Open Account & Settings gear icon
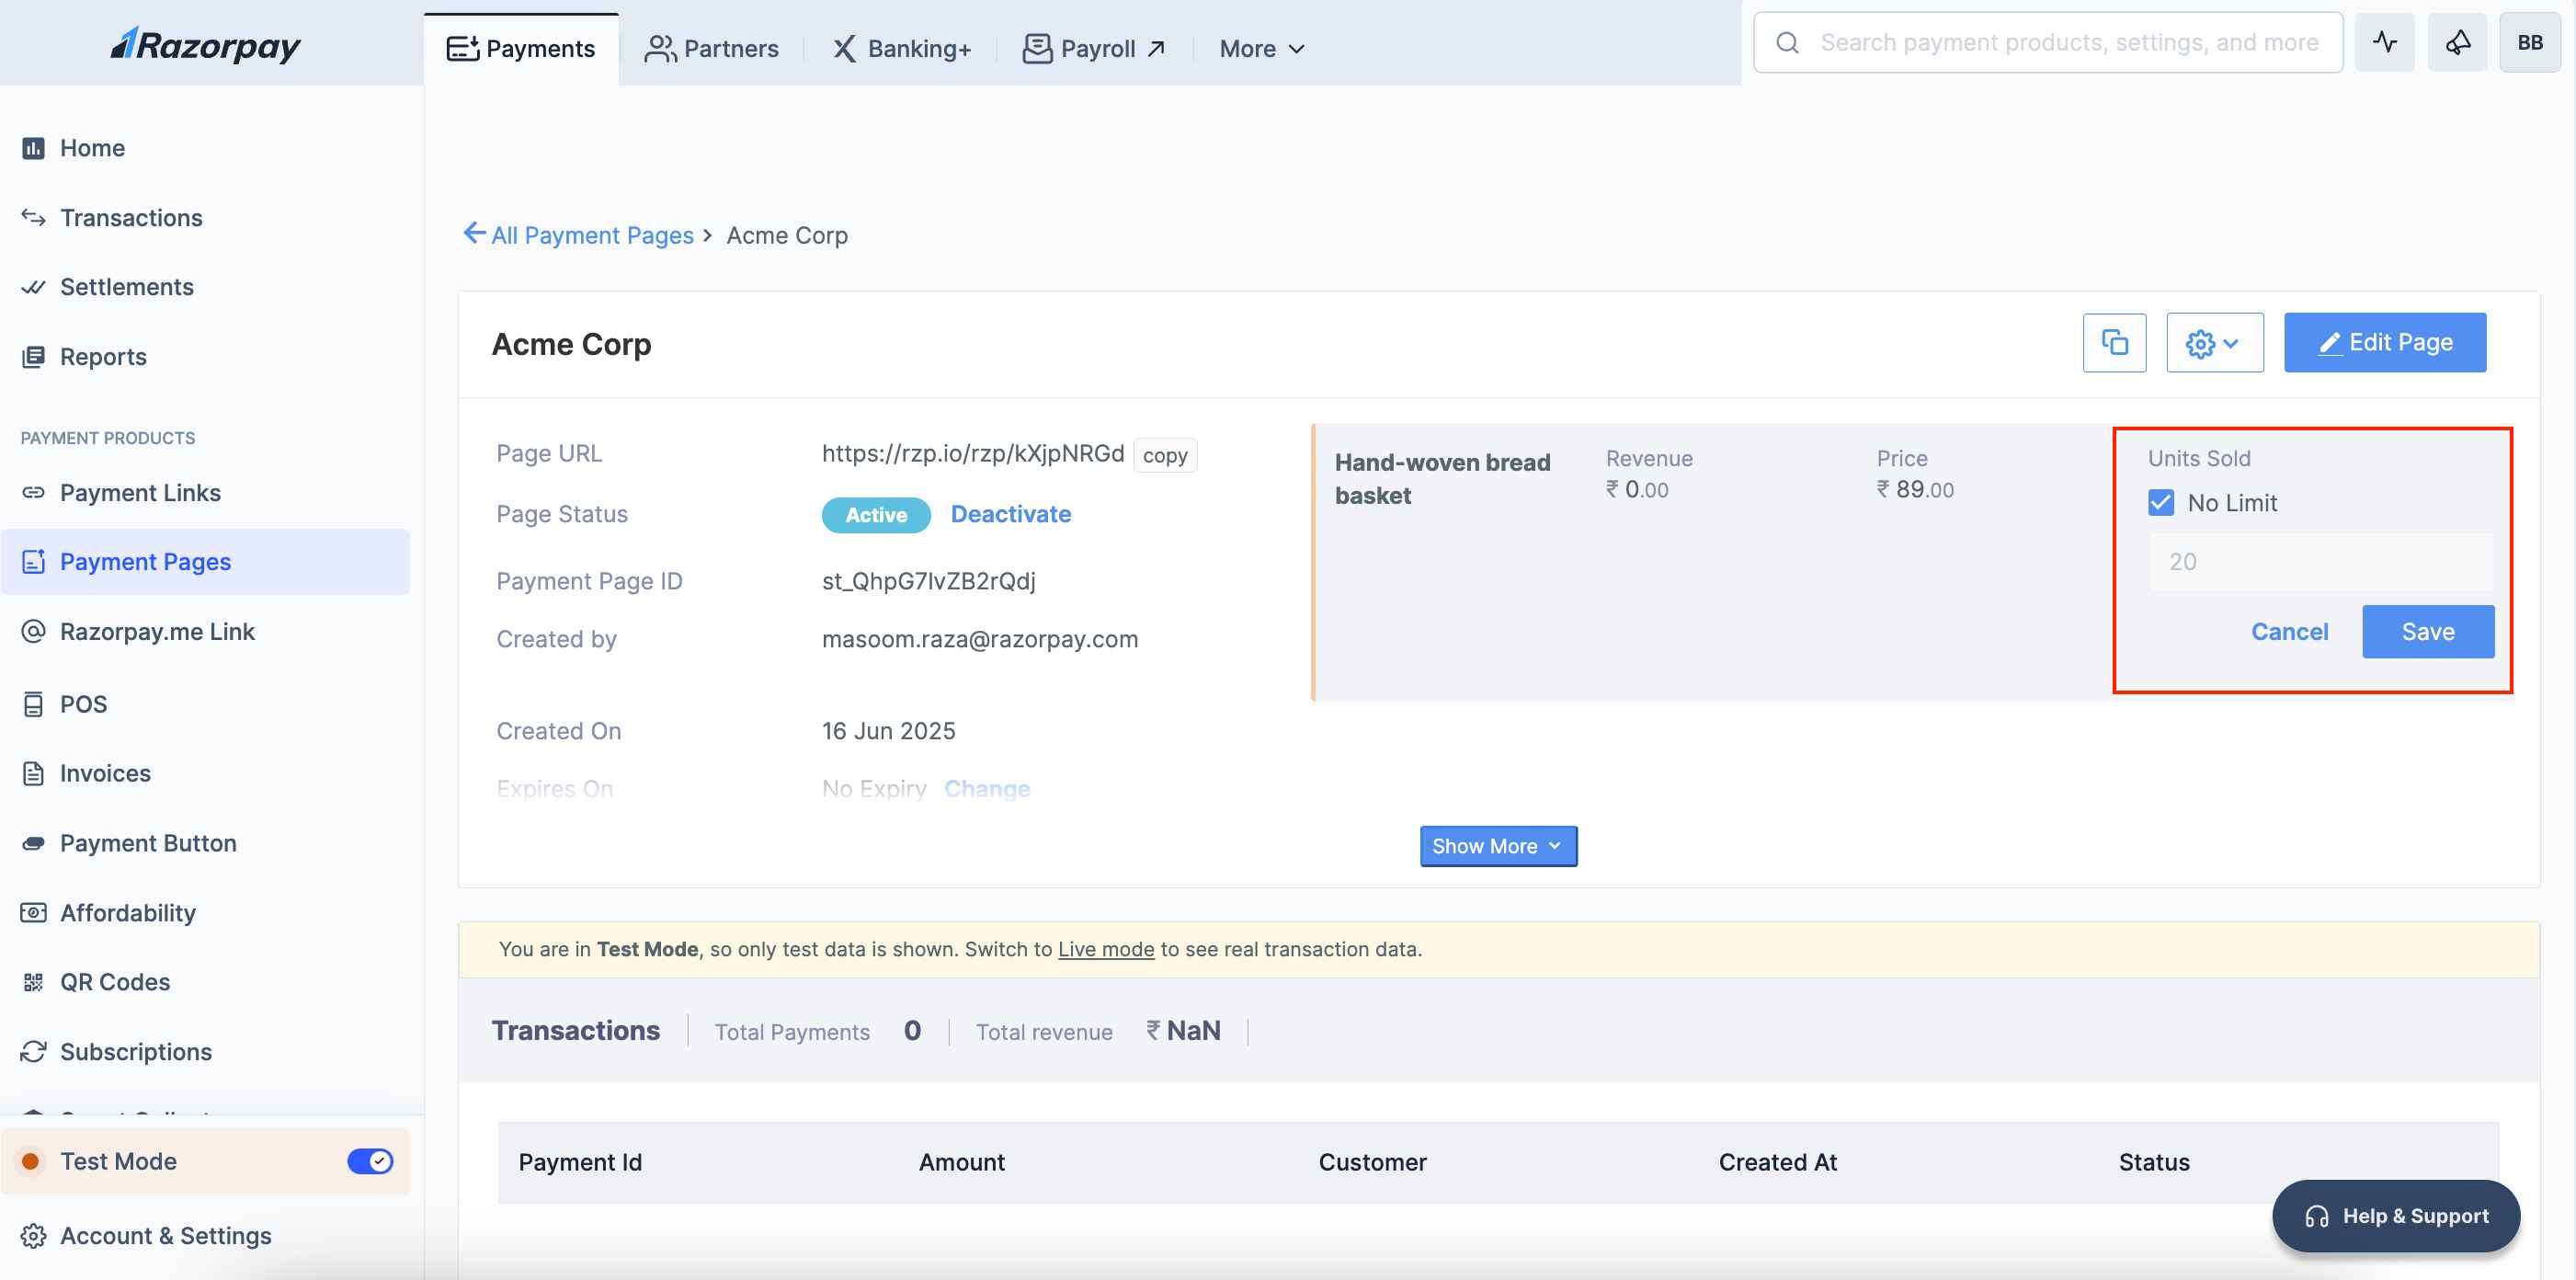 click(33, 1235)
